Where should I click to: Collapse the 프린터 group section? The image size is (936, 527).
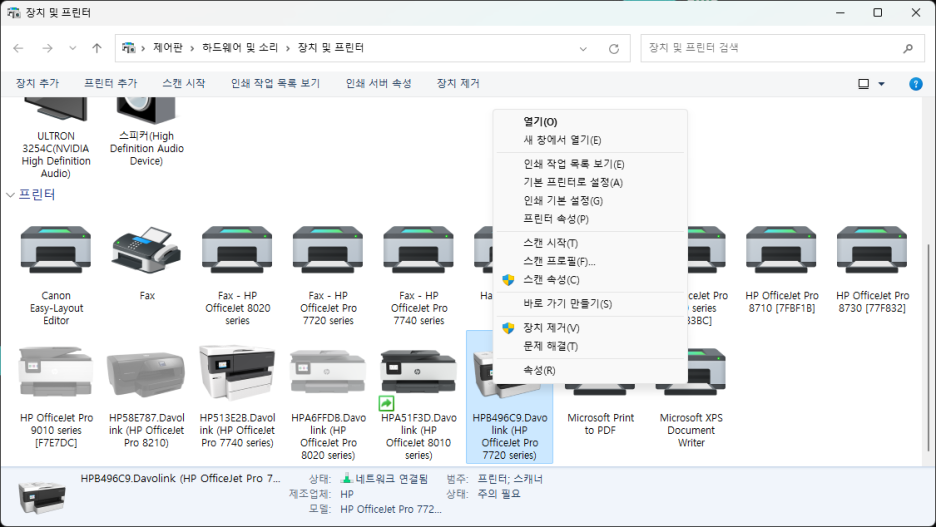[x=10, y=195]
